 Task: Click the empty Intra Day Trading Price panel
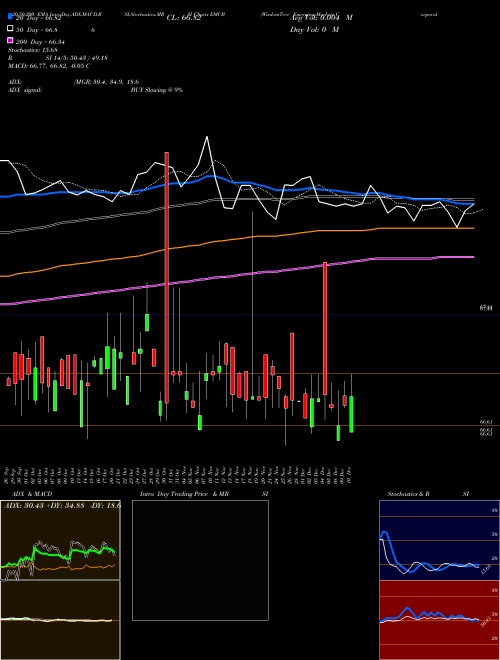tap(200, 560)
